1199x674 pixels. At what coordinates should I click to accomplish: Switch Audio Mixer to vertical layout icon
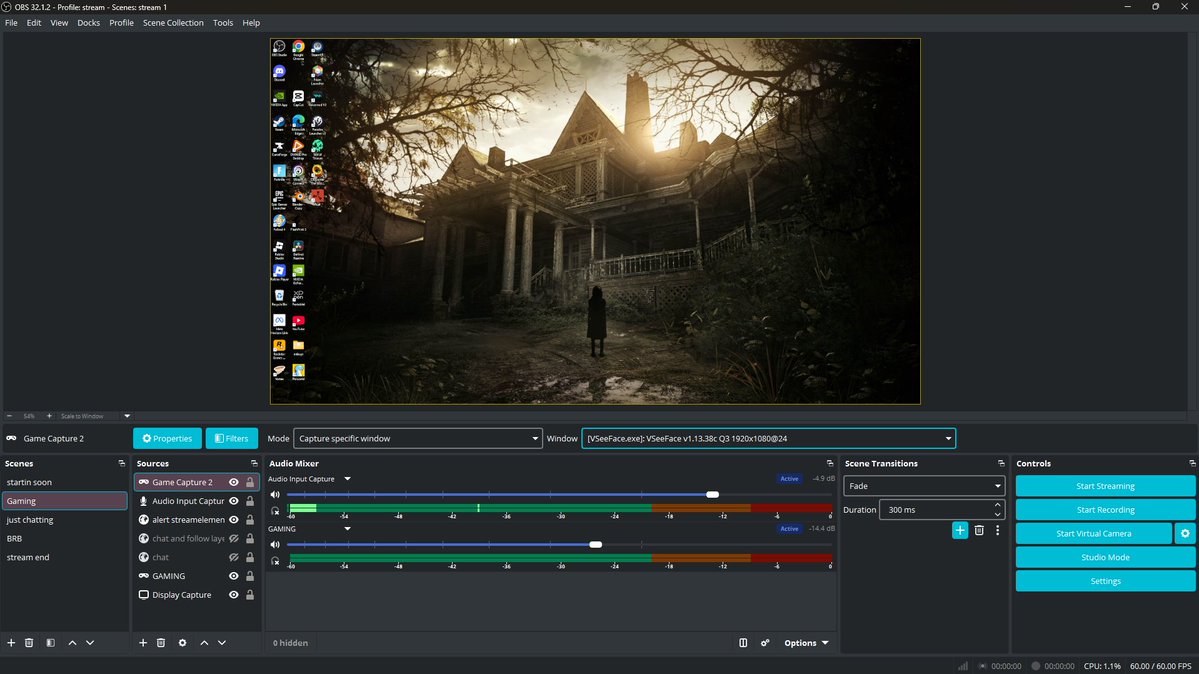(743, 643)
